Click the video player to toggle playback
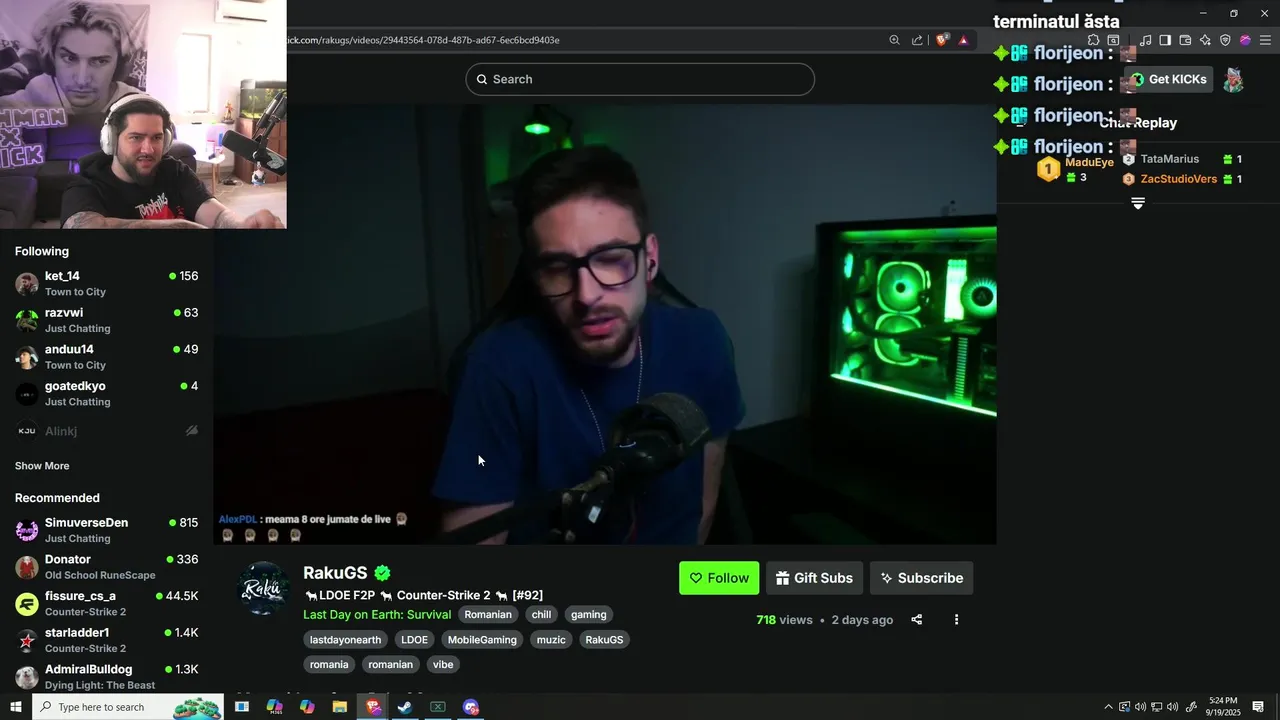1280x720 pixels. [x=605, y=325]
